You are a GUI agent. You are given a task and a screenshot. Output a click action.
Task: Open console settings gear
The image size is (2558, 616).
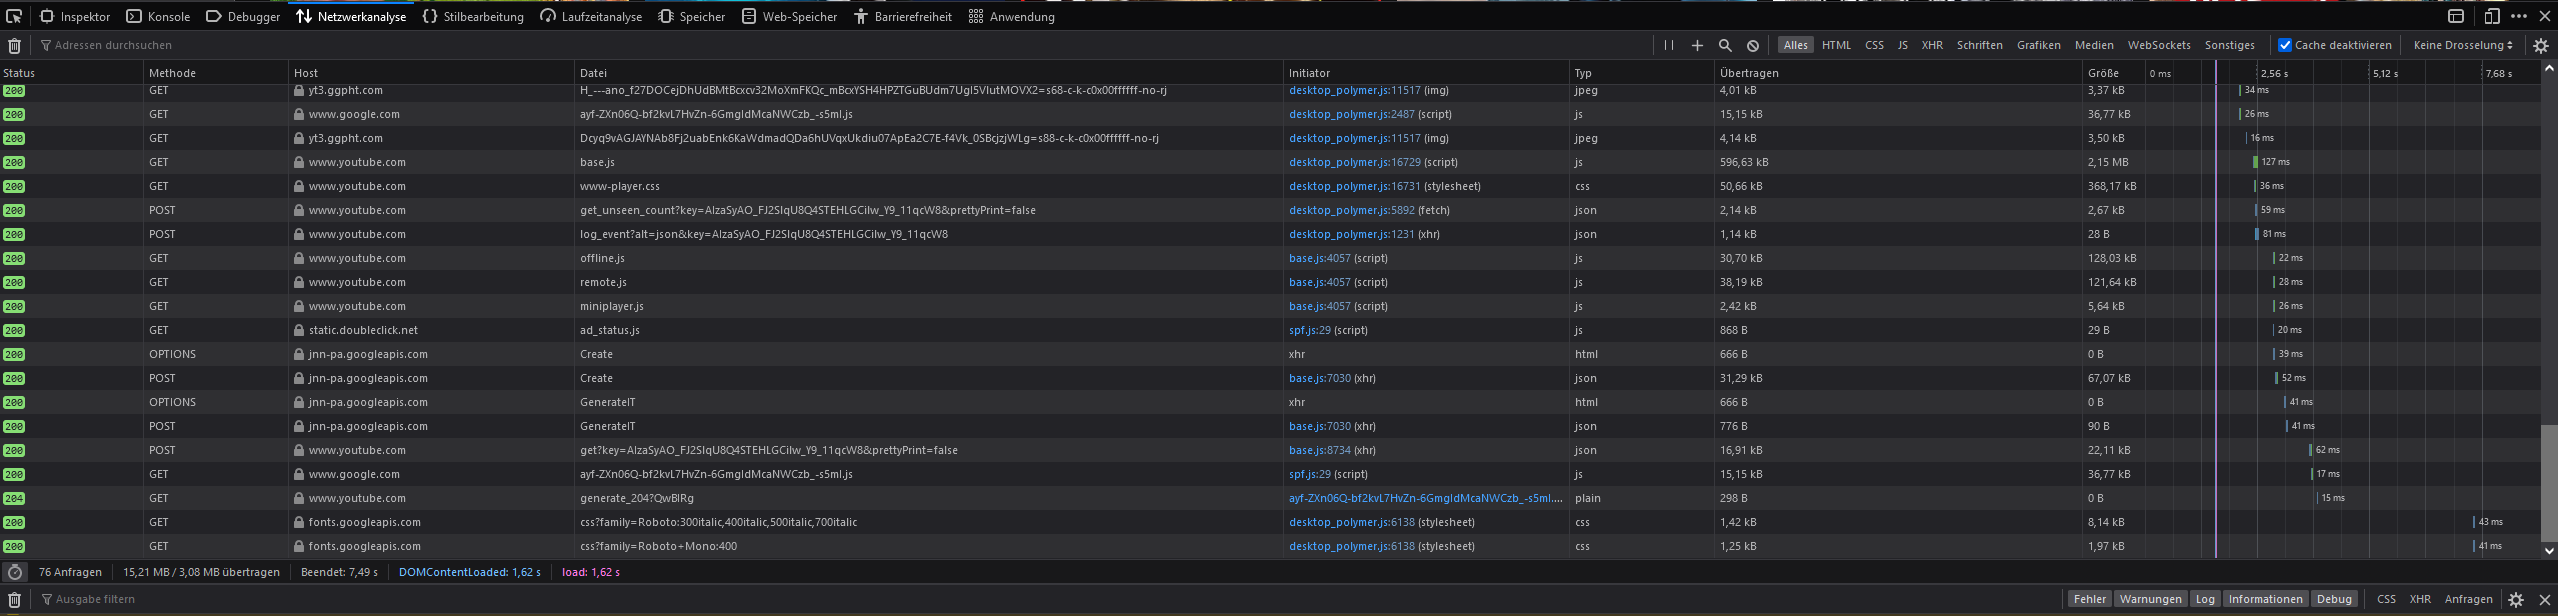coord(2516,599)
